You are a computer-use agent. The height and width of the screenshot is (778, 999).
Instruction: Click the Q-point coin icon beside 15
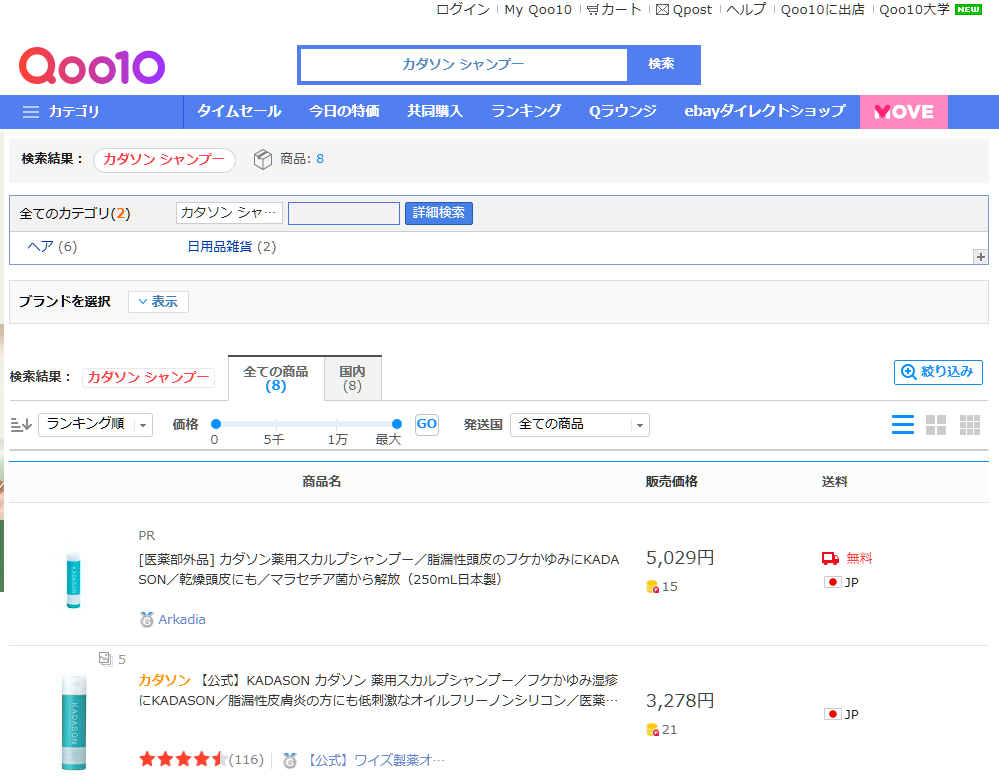652,587
